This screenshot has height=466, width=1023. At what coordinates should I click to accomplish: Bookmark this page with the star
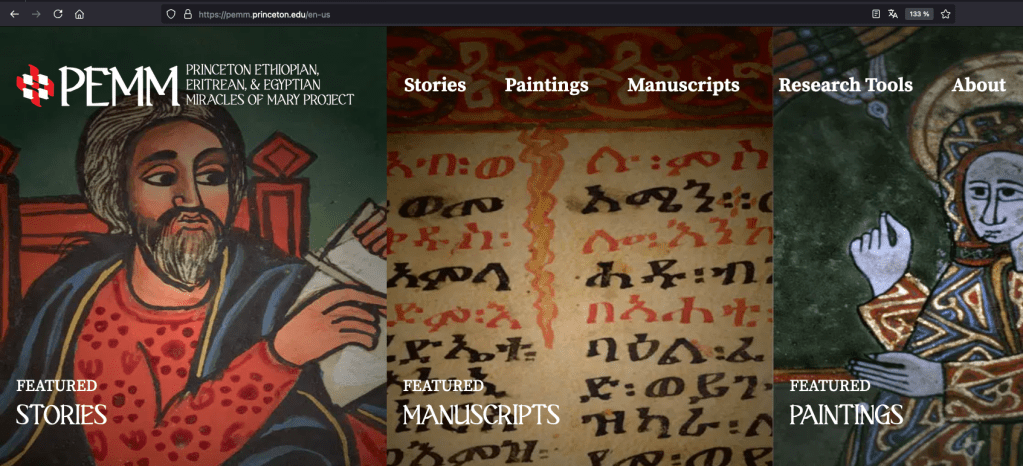point(945,14)
